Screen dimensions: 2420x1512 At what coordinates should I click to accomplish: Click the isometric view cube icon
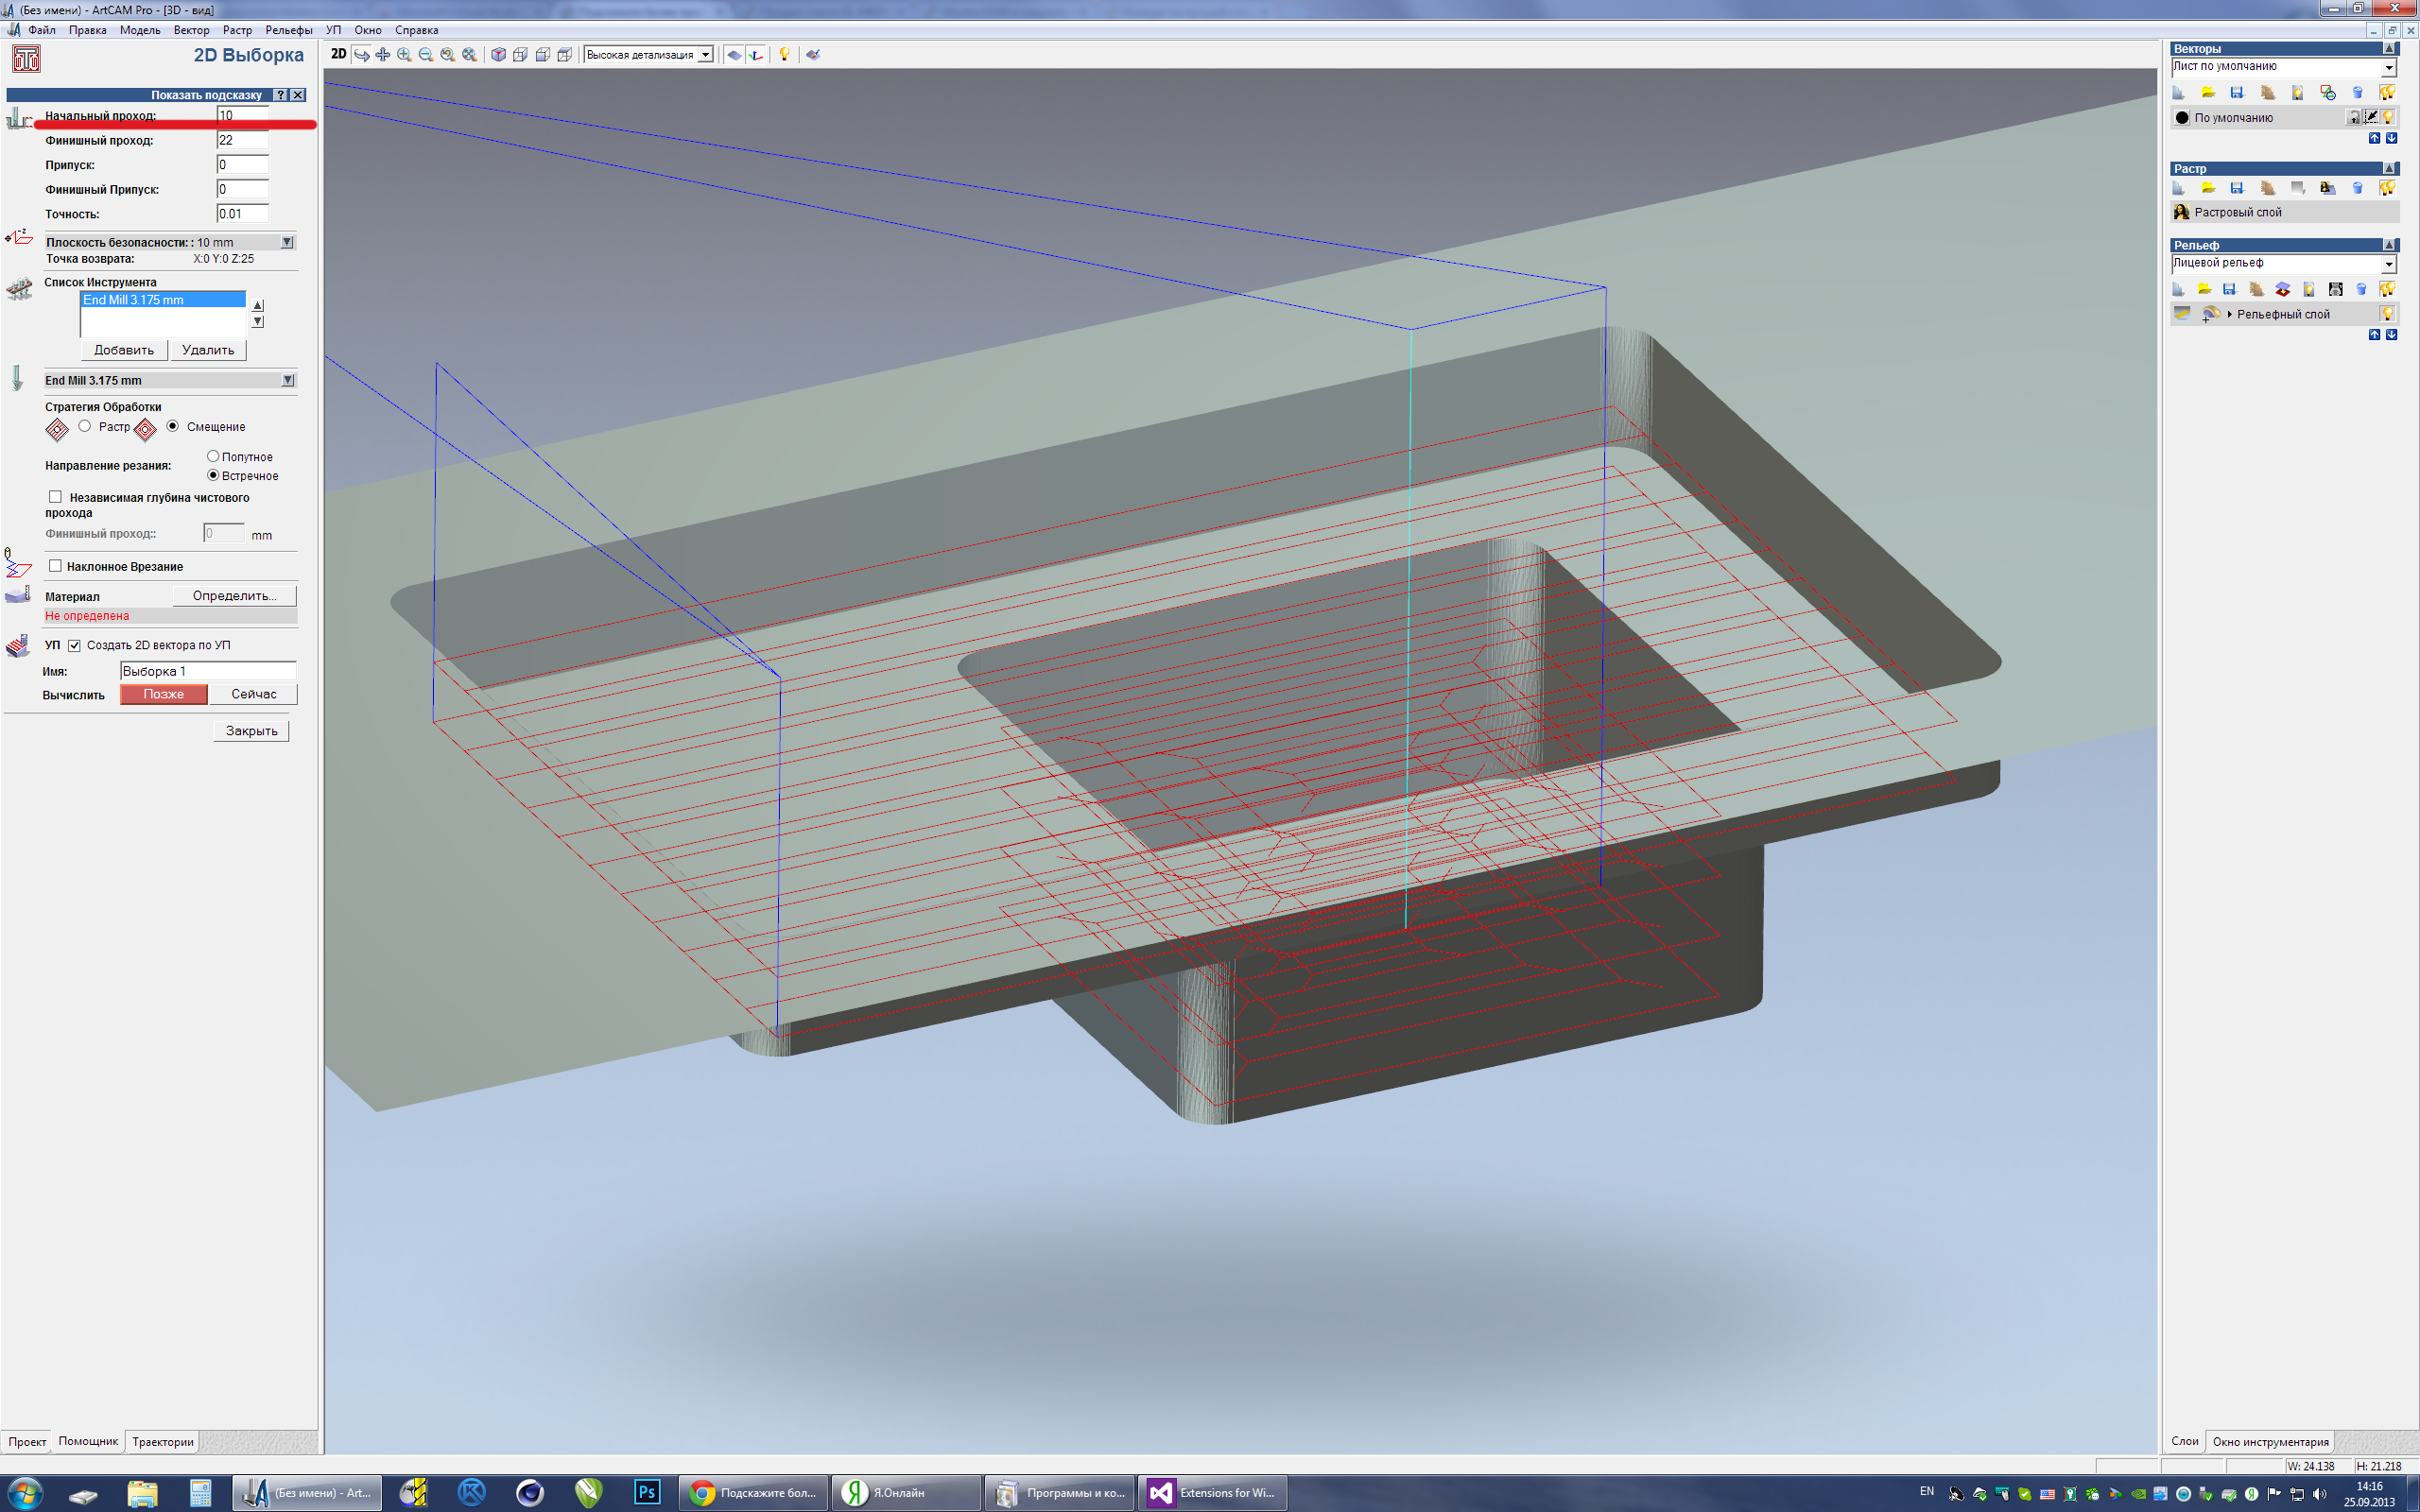point(498,54)
